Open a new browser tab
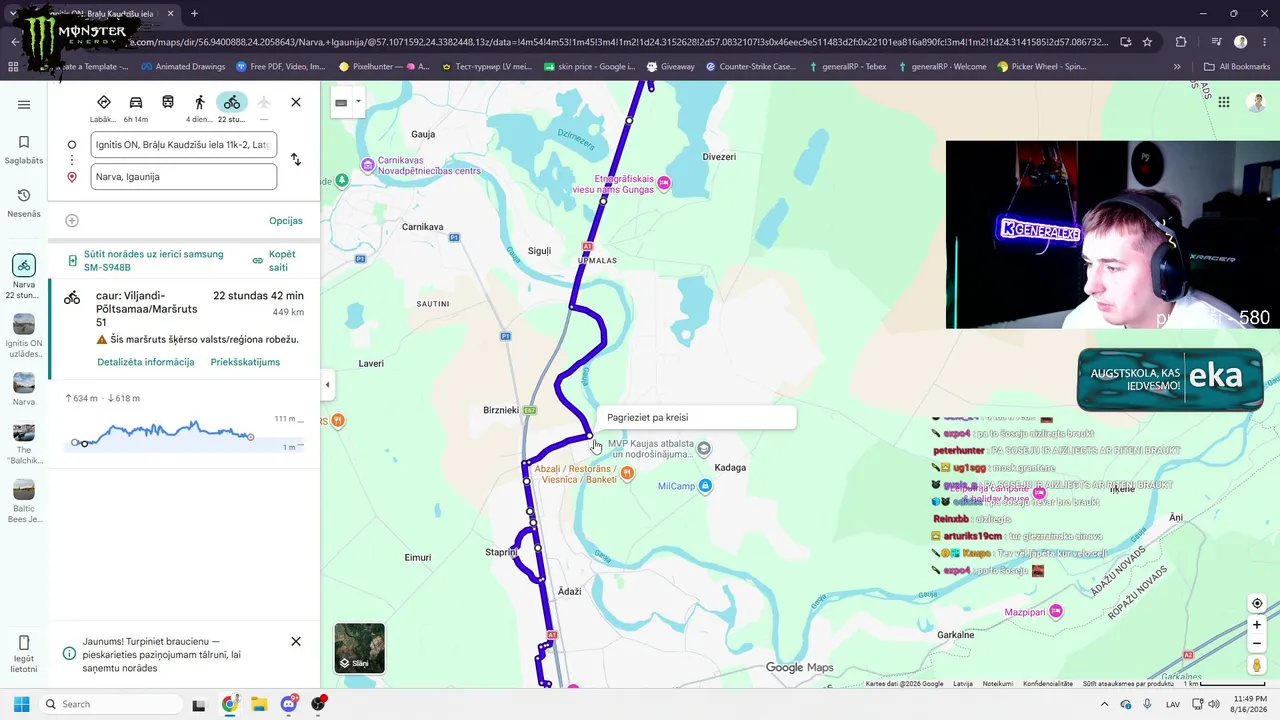Screen dimensions: 1280x720 194,14
